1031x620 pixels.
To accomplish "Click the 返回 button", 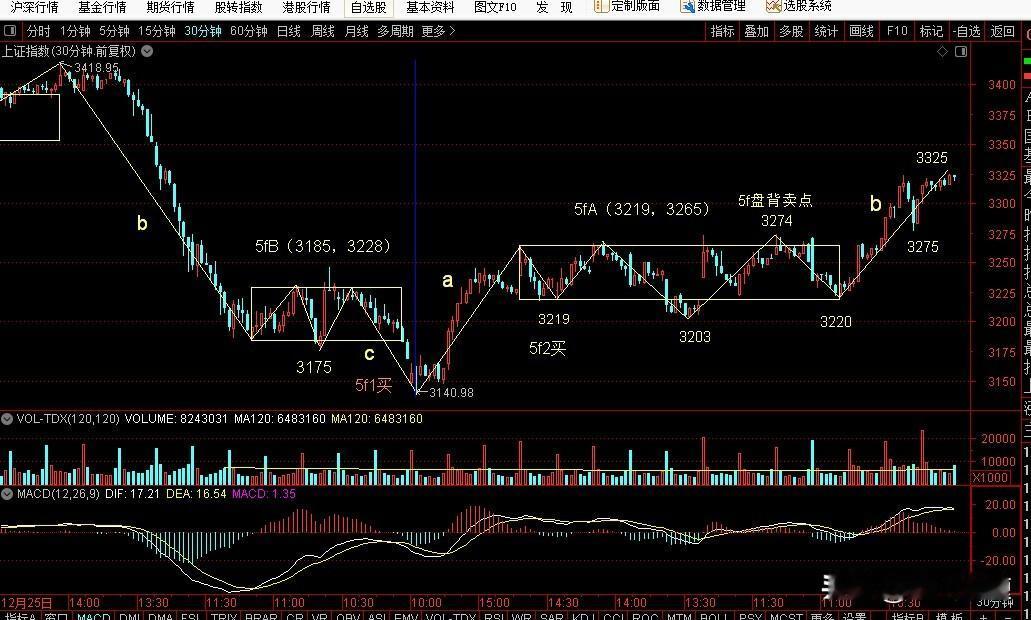I will pos(1003,31).
